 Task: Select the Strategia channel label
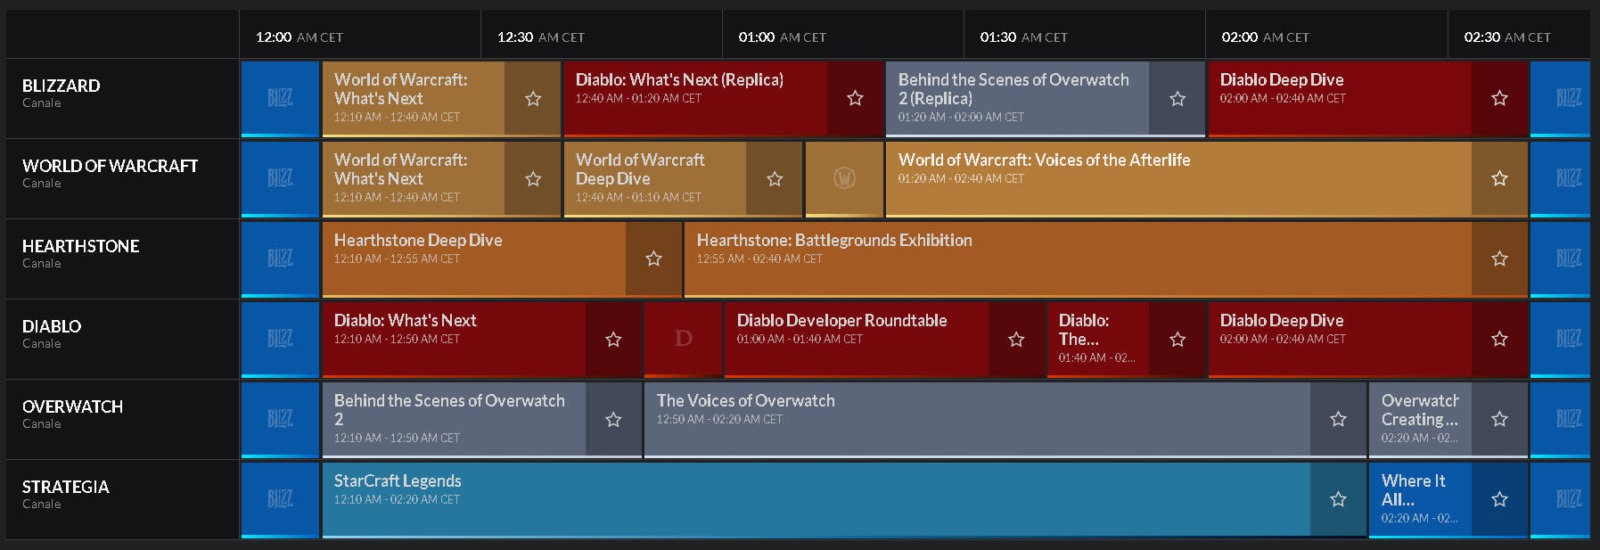point(66,487)
